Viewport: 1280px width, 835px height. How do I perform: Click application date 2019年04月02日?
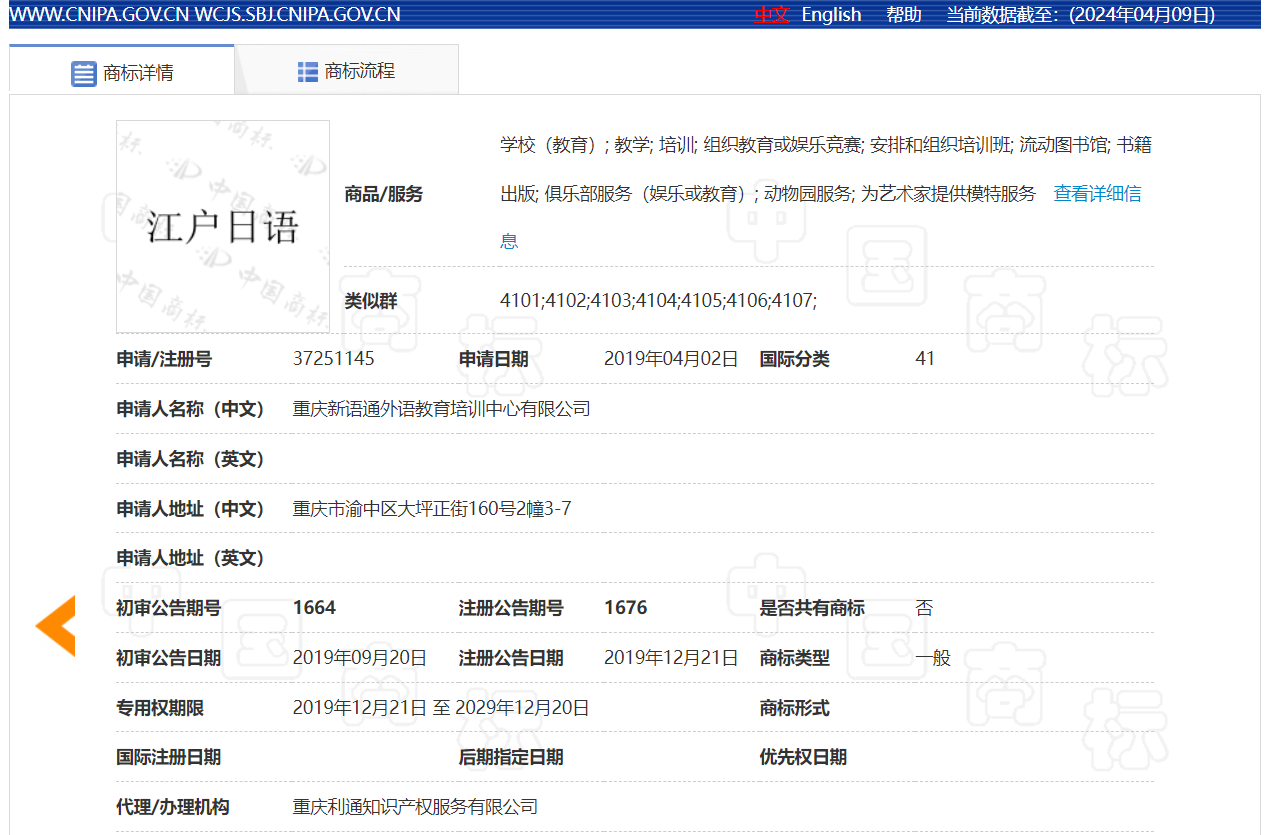(x=671, y=358)
